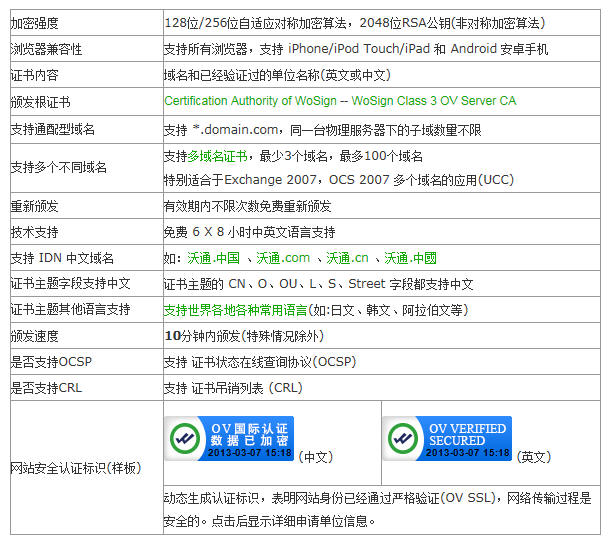Viewport: 614px width, 543px height.
Task: Select the 证书主题其他语言支持 row label
Action: click(70, 310)
